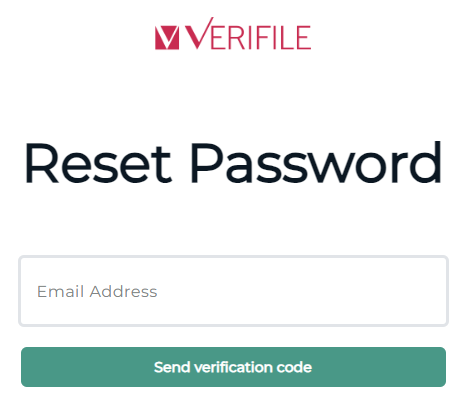Select the large V in Verifile wordmark
The image size is (465, 409).
pyautogui.click(x=199, y=33)
